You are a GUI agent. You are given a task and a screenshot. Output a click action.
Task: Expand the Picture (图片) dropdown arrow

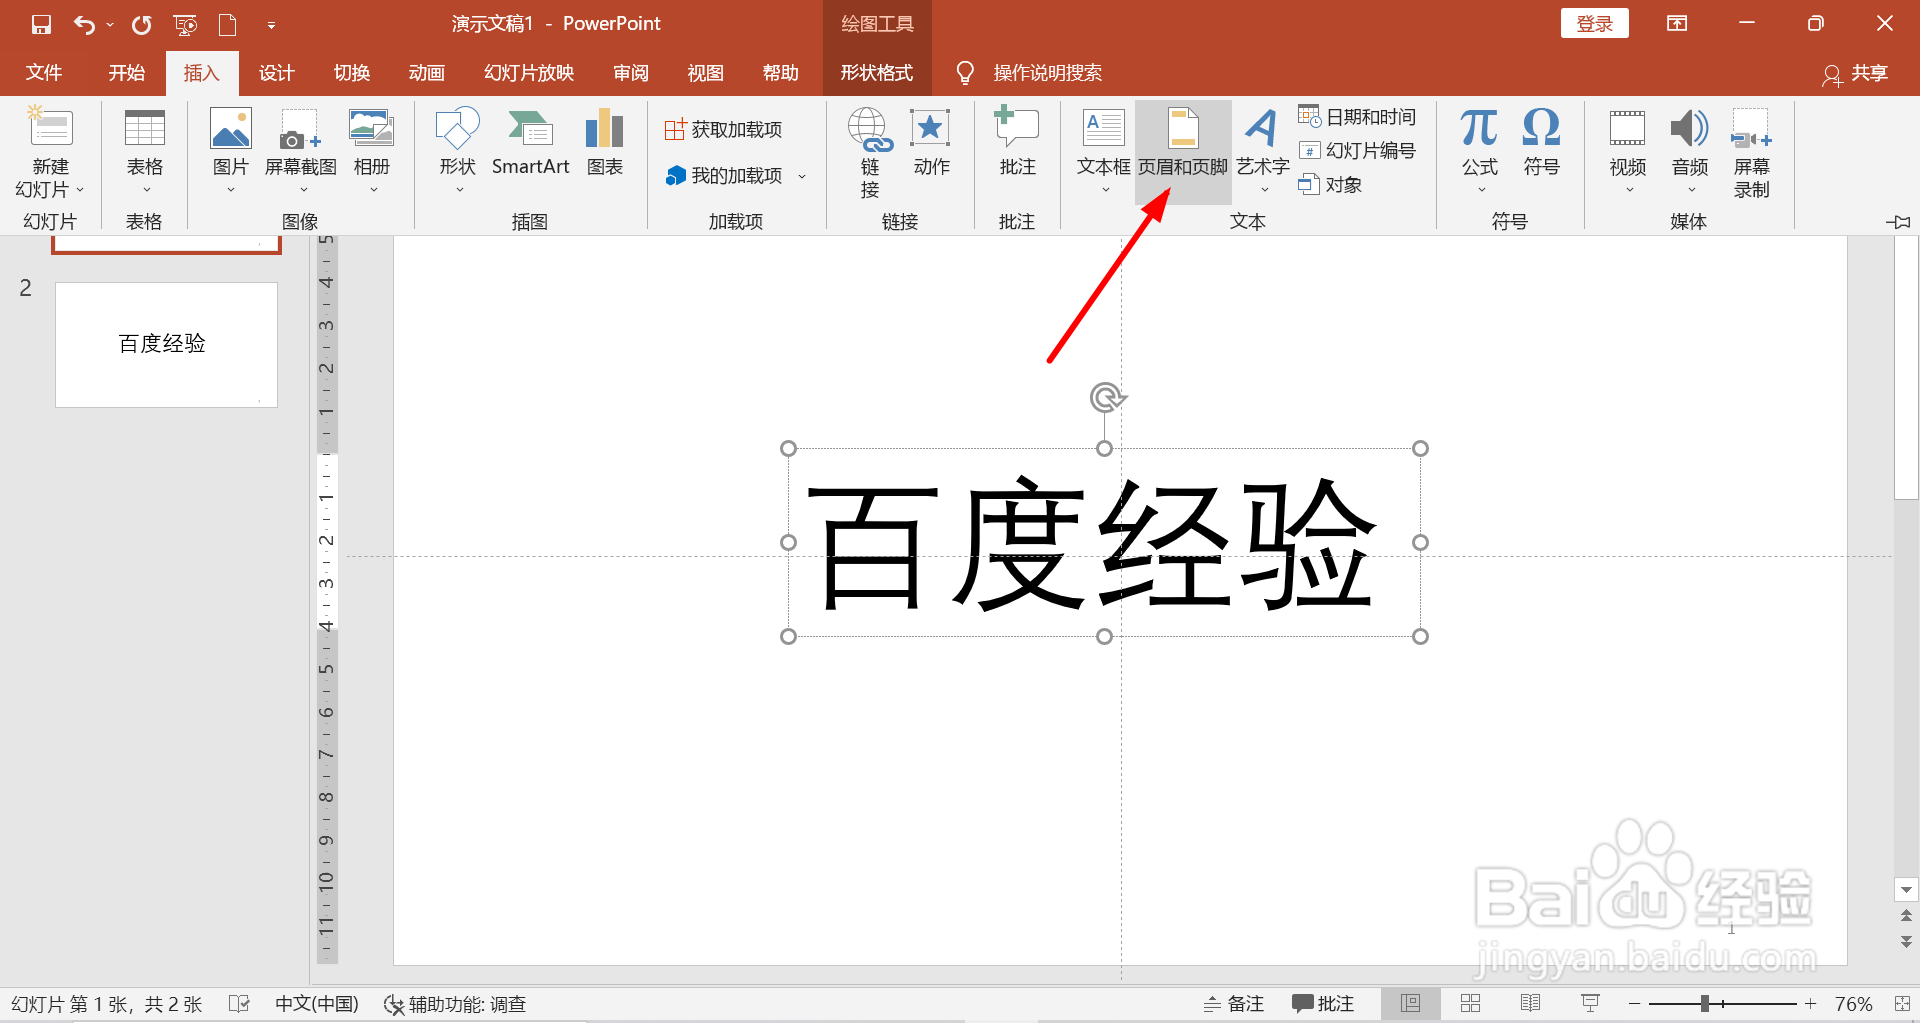[x=231, y=190]
